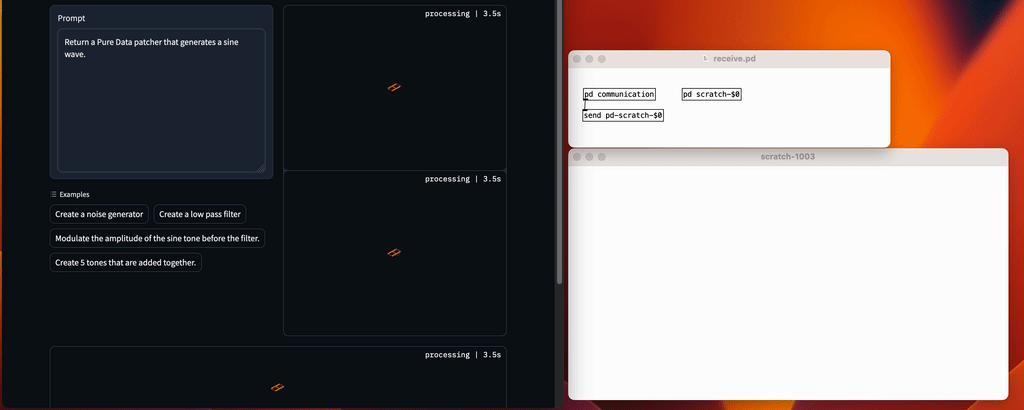
Task: Click the receive.pd window title text
Action: pos(735,59)
